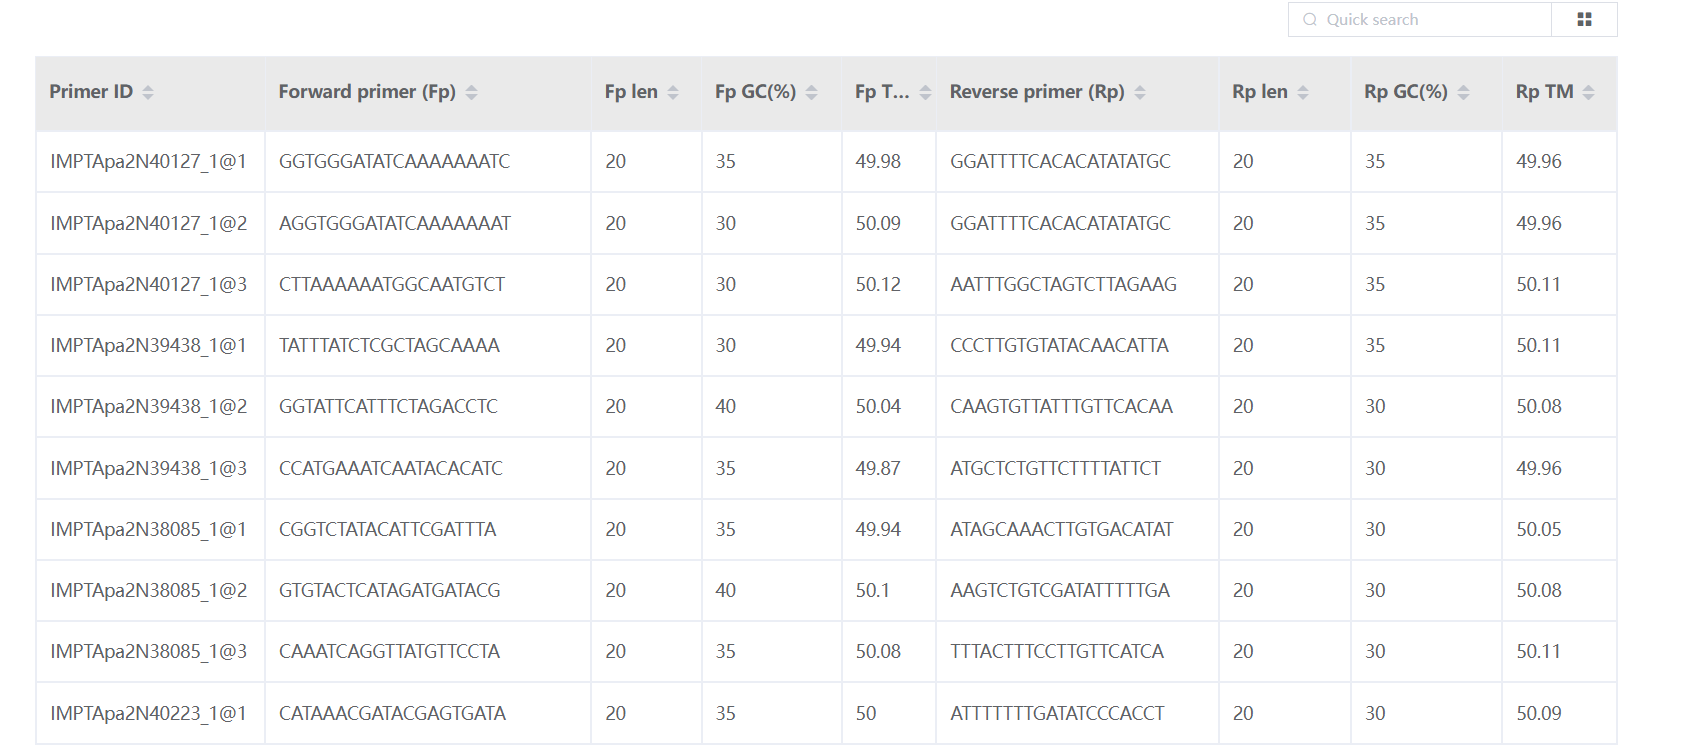The image size is (1697, 745).
Task: Click primer ID IMPTApa2N39438_1@2 cell
Action: click(x=148, y=407)
